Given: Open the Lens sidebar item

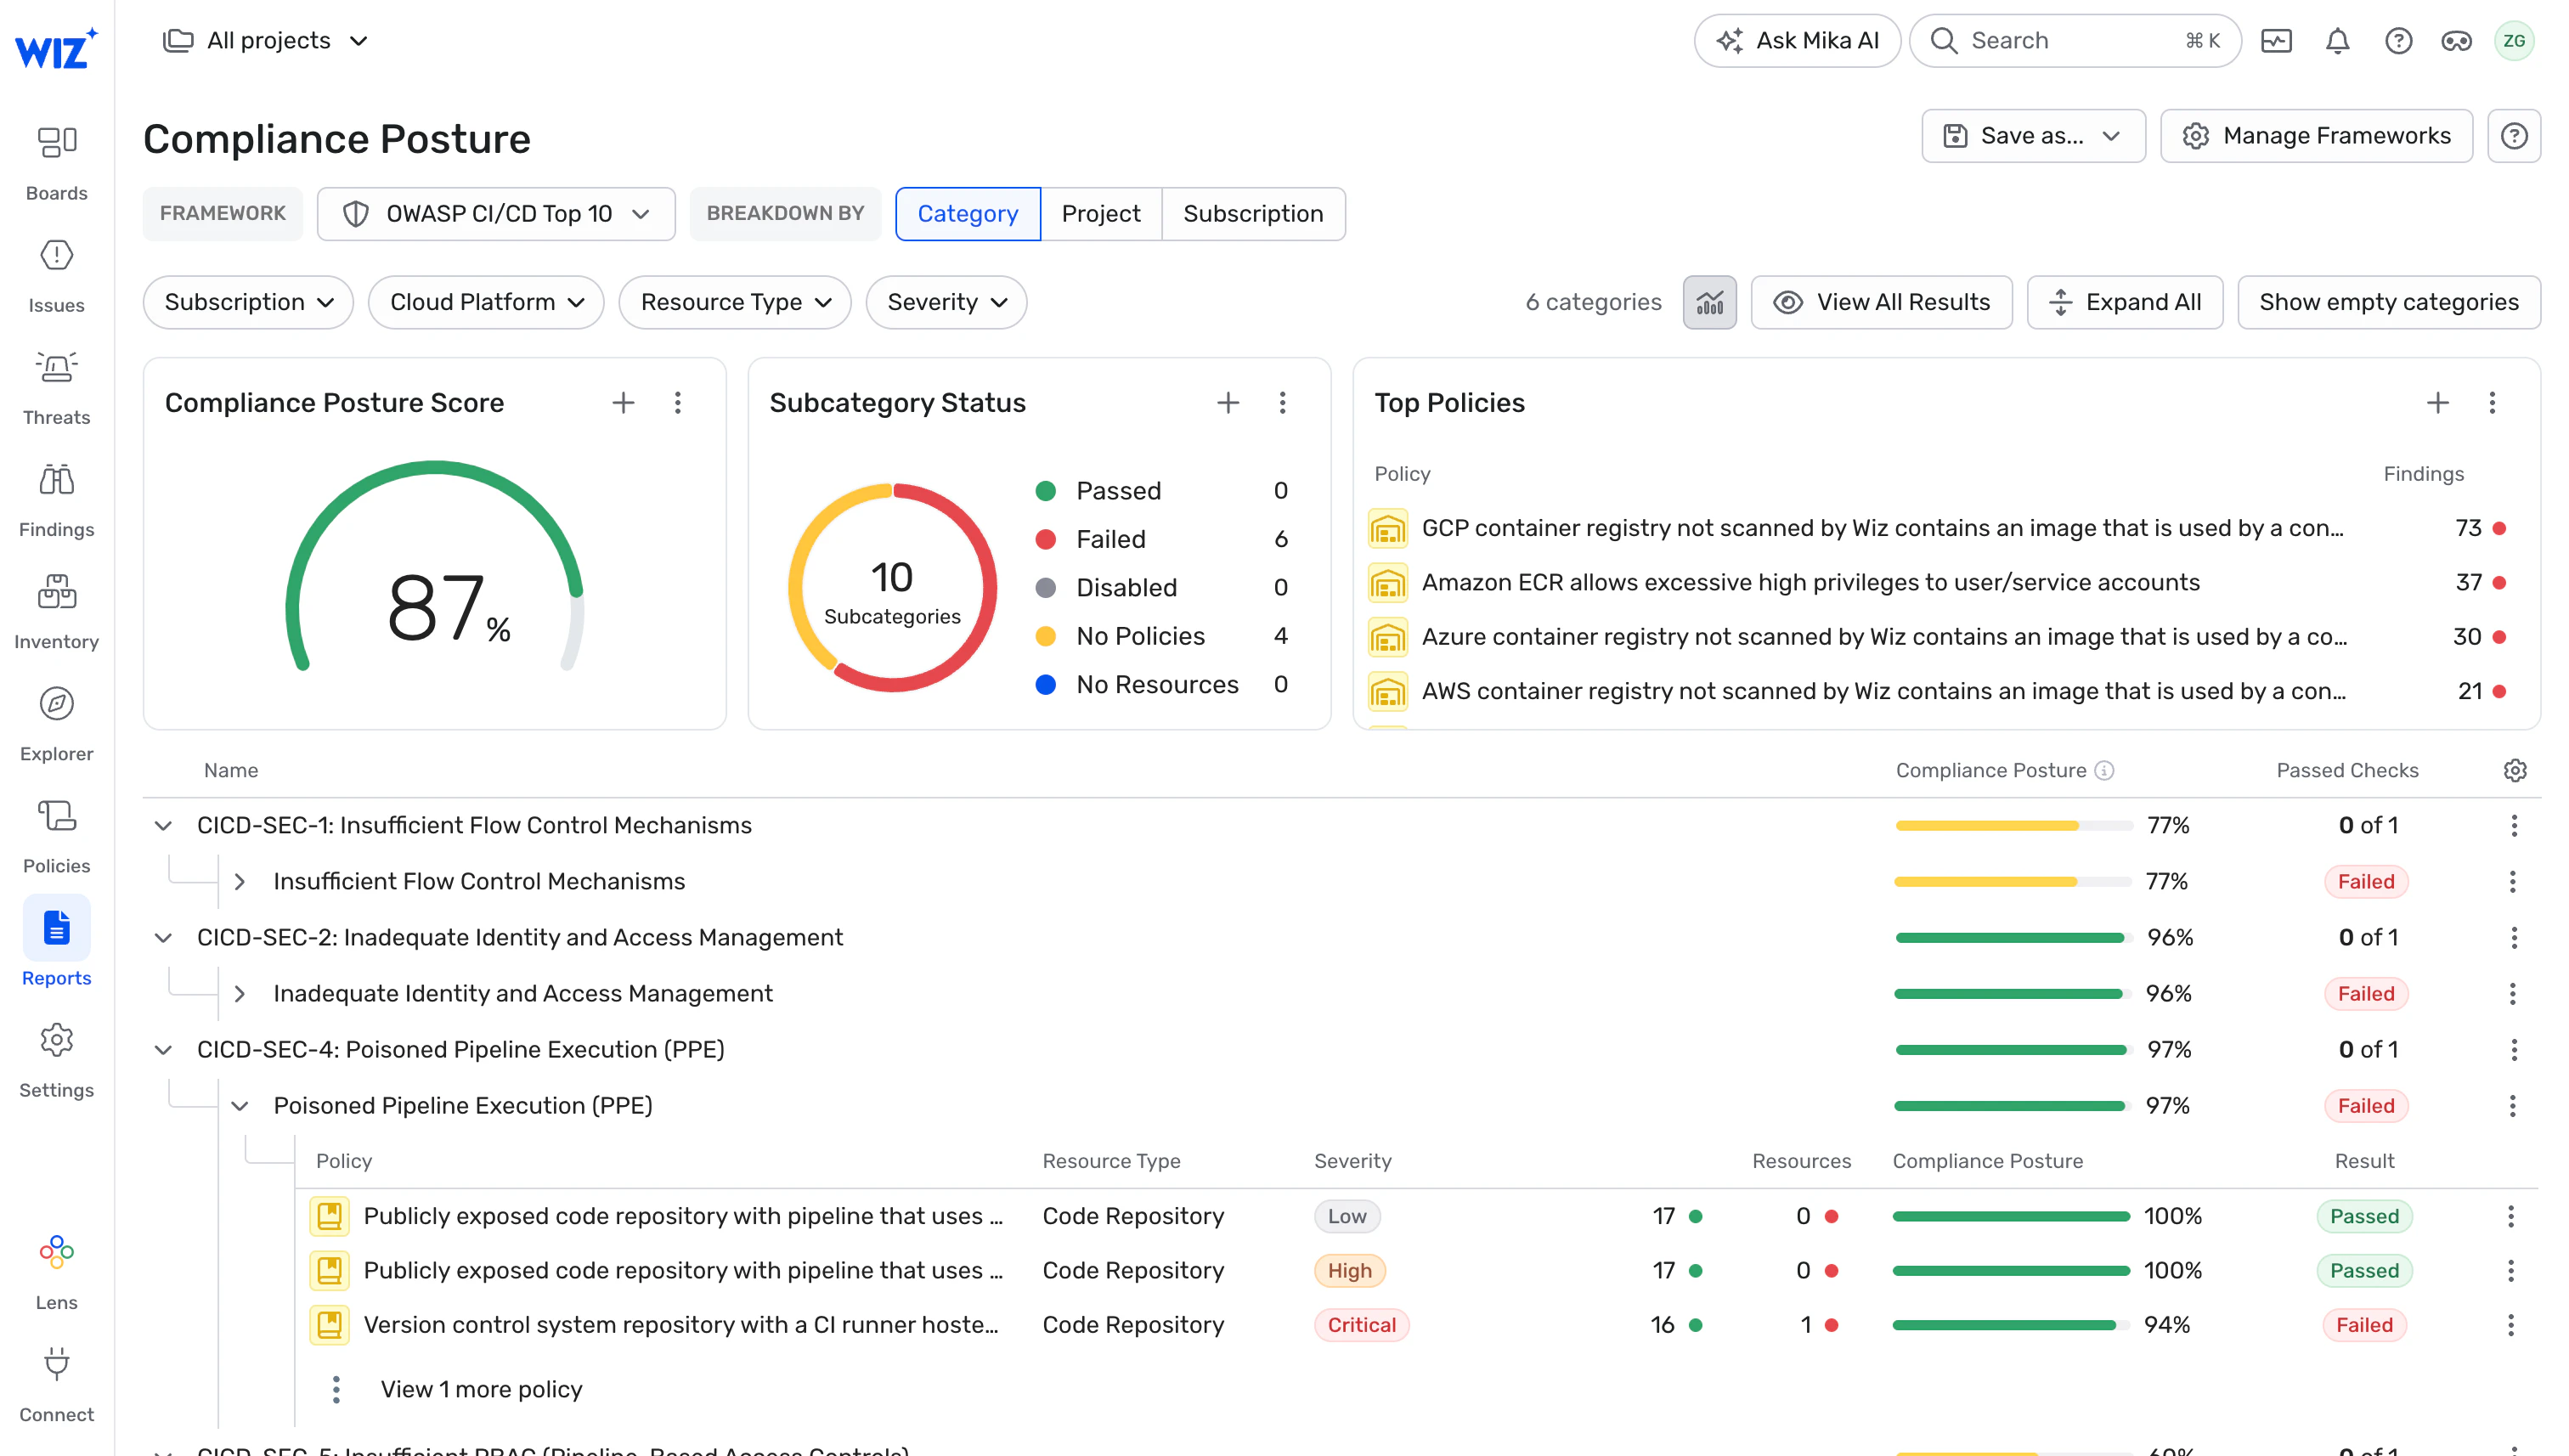Looking at the screenshot, I should [56, 1271].
